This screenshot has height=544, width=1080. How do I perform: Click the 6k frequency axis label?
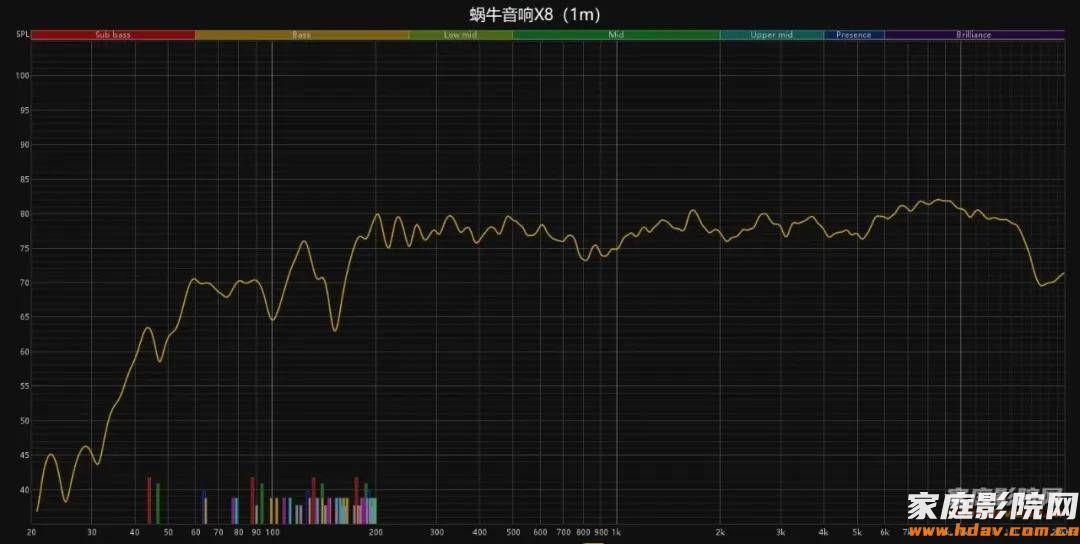884,532
